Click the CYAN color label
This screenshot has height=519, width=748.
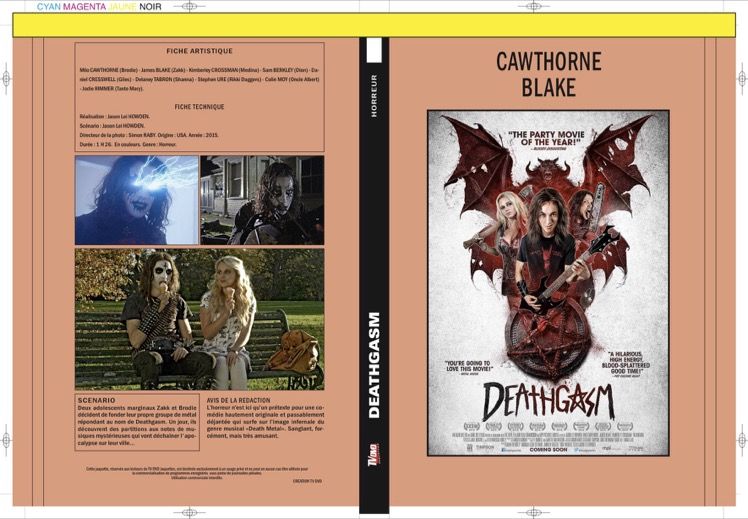point(49,7)
